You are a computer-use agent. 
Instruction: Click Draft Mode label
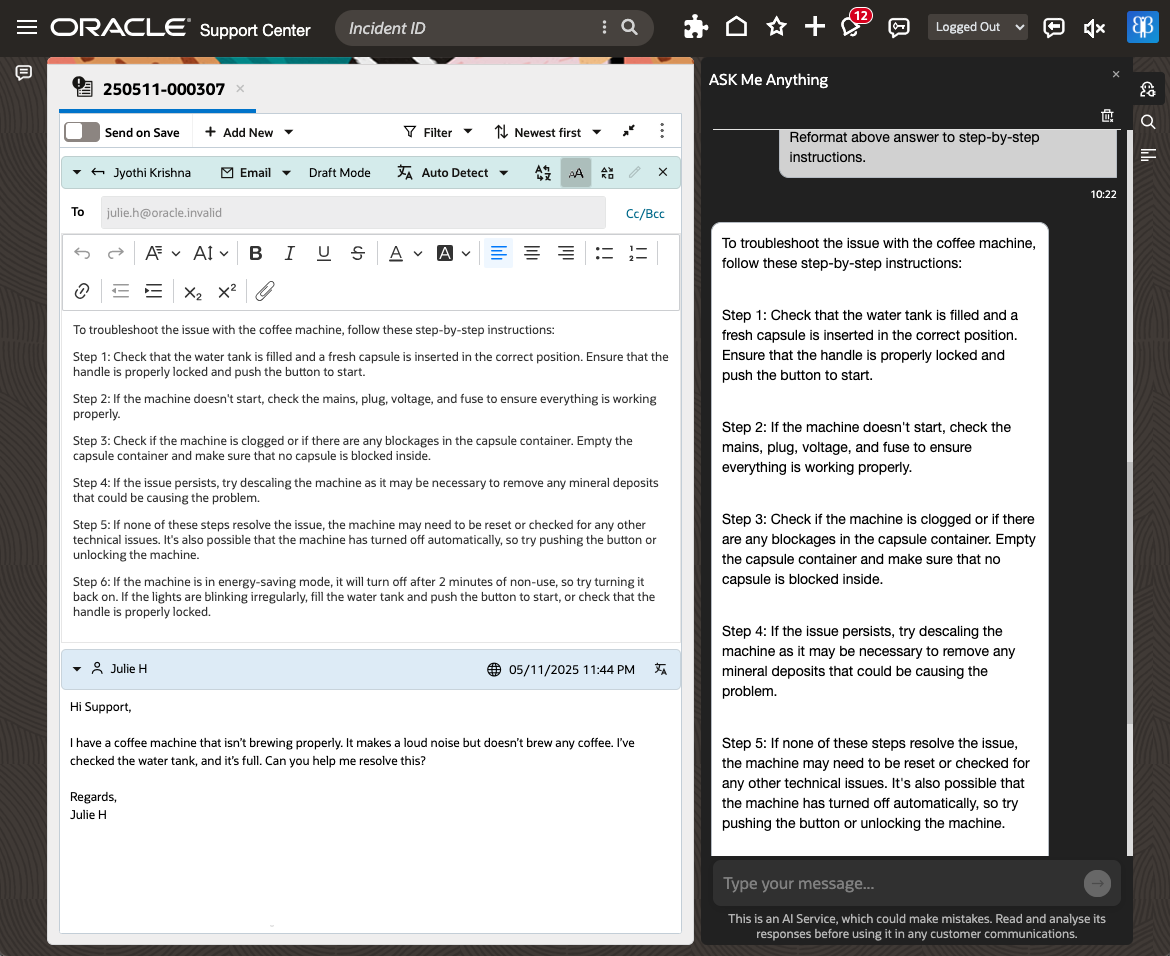point(340,172)
